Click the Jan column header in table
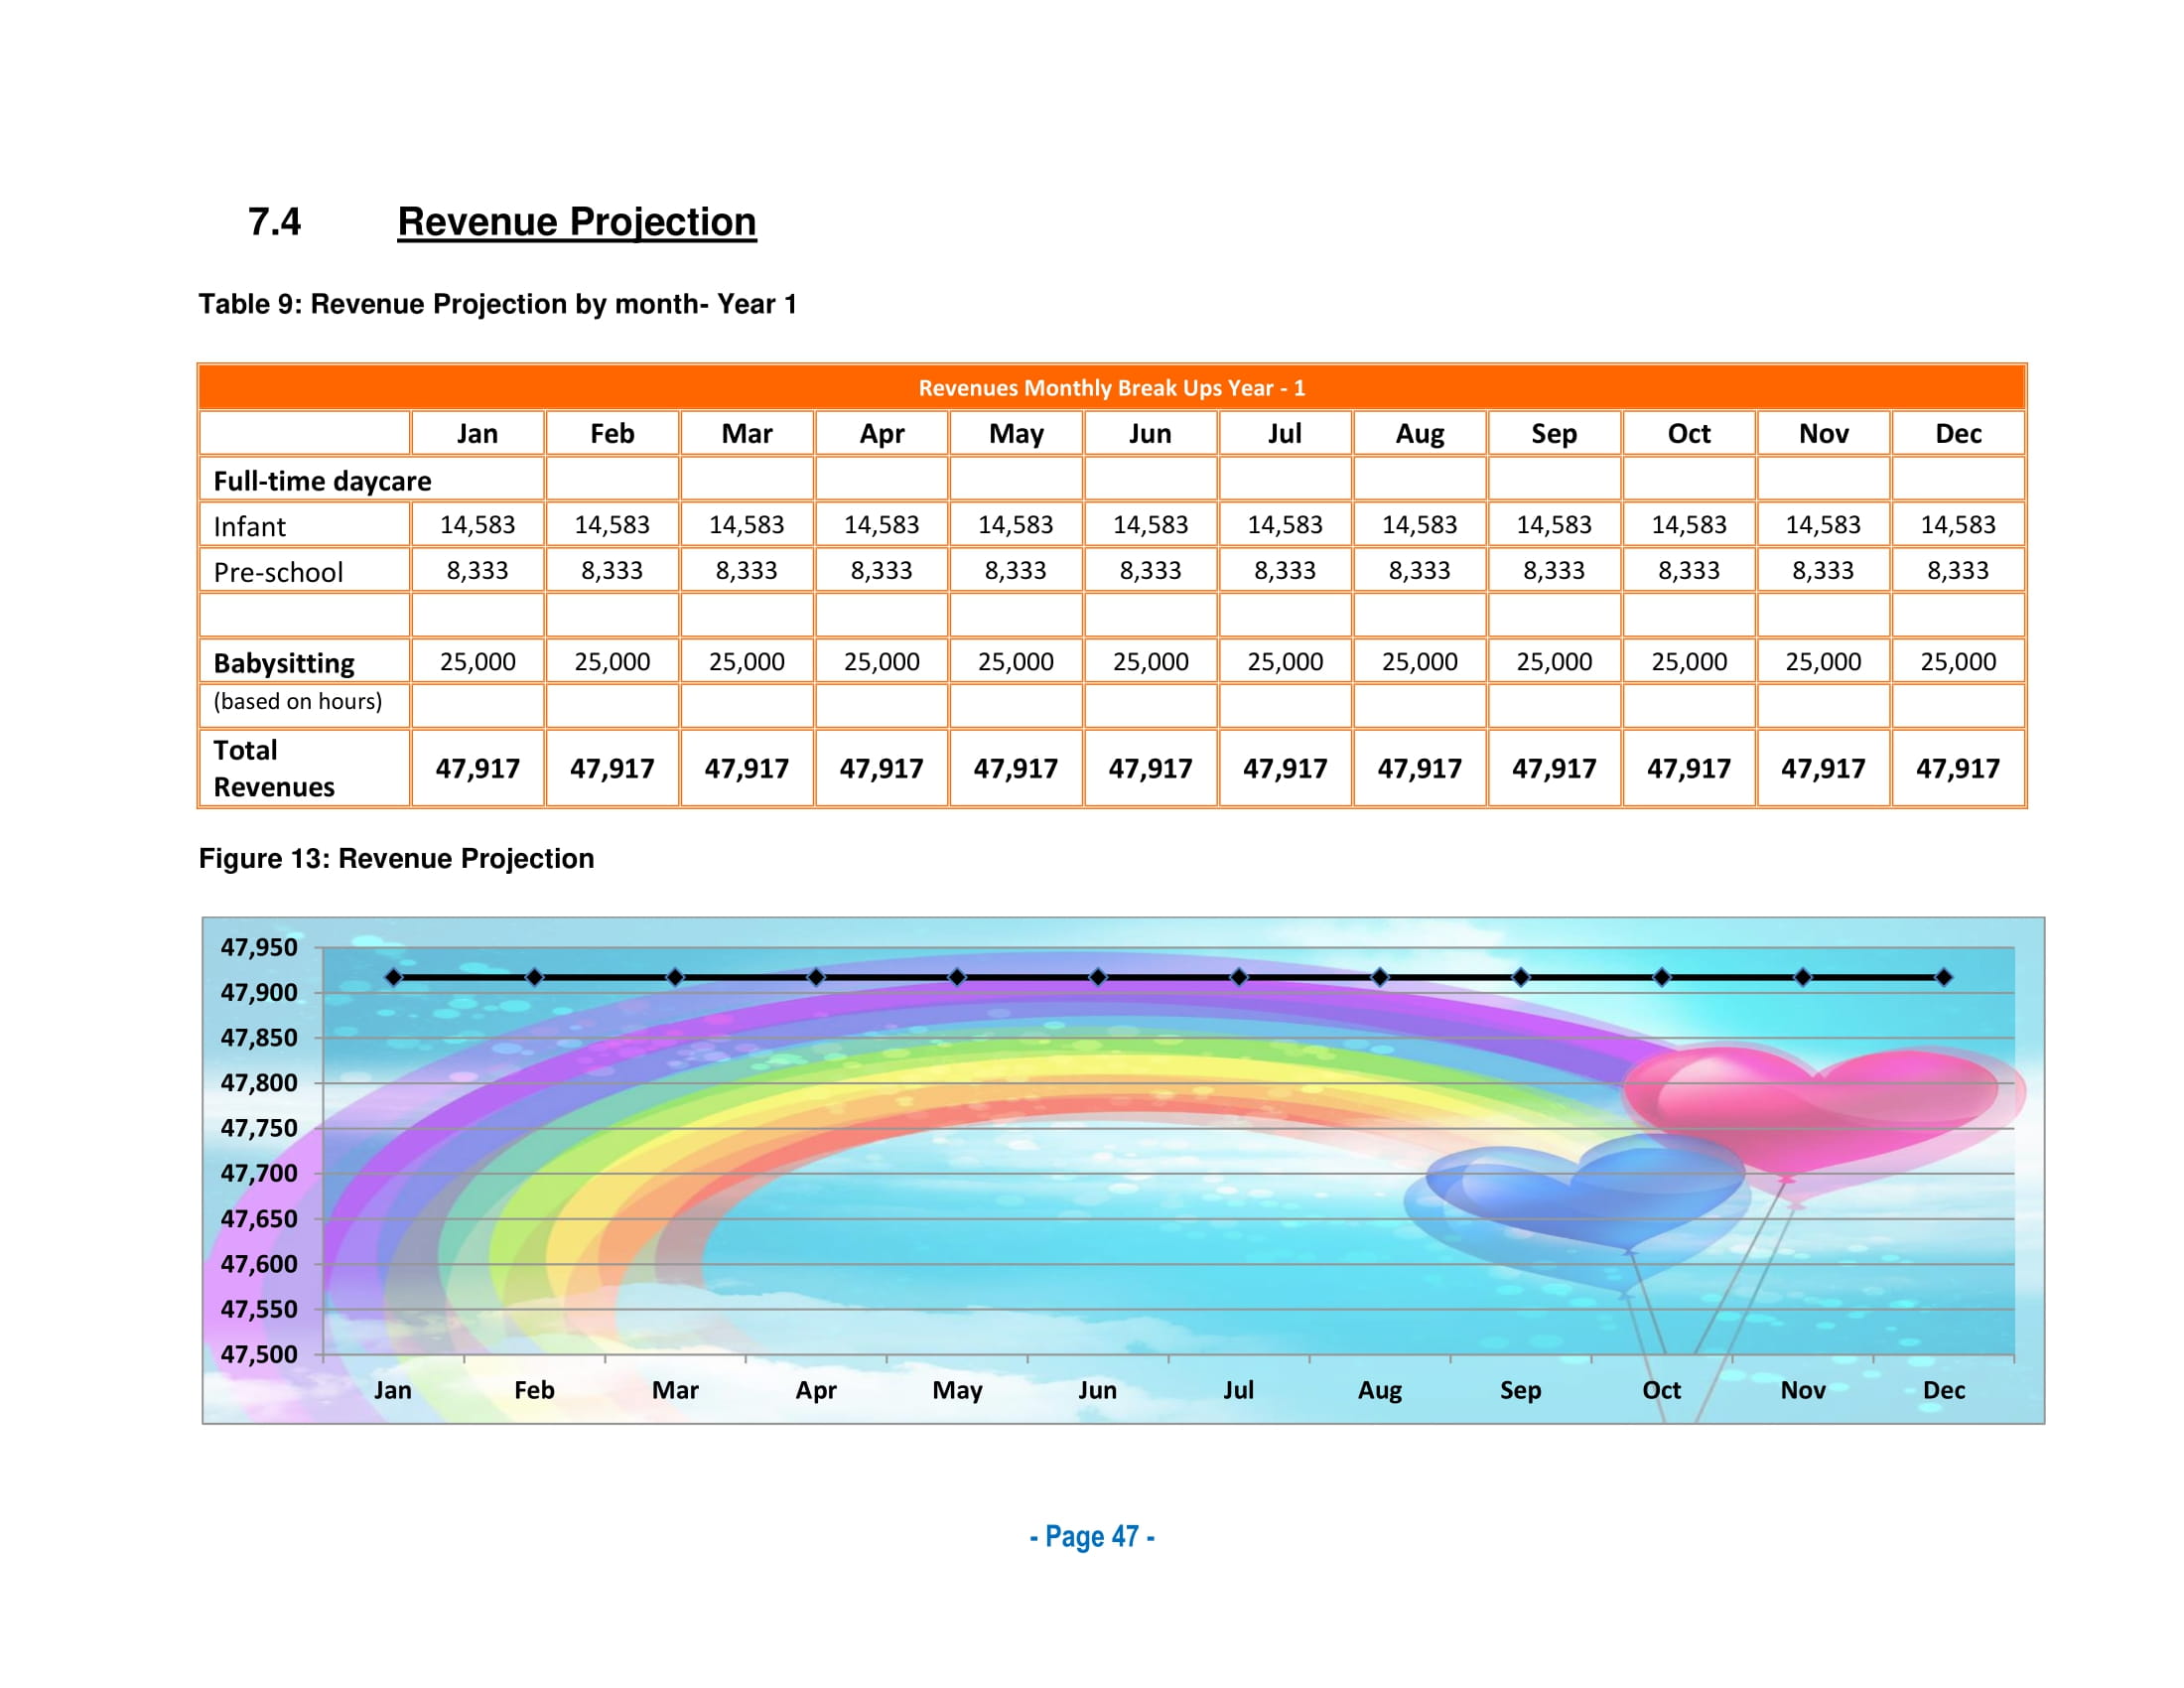This screenshot has width=2184, height=1688. pyautogui.click(x=477, y=434)
